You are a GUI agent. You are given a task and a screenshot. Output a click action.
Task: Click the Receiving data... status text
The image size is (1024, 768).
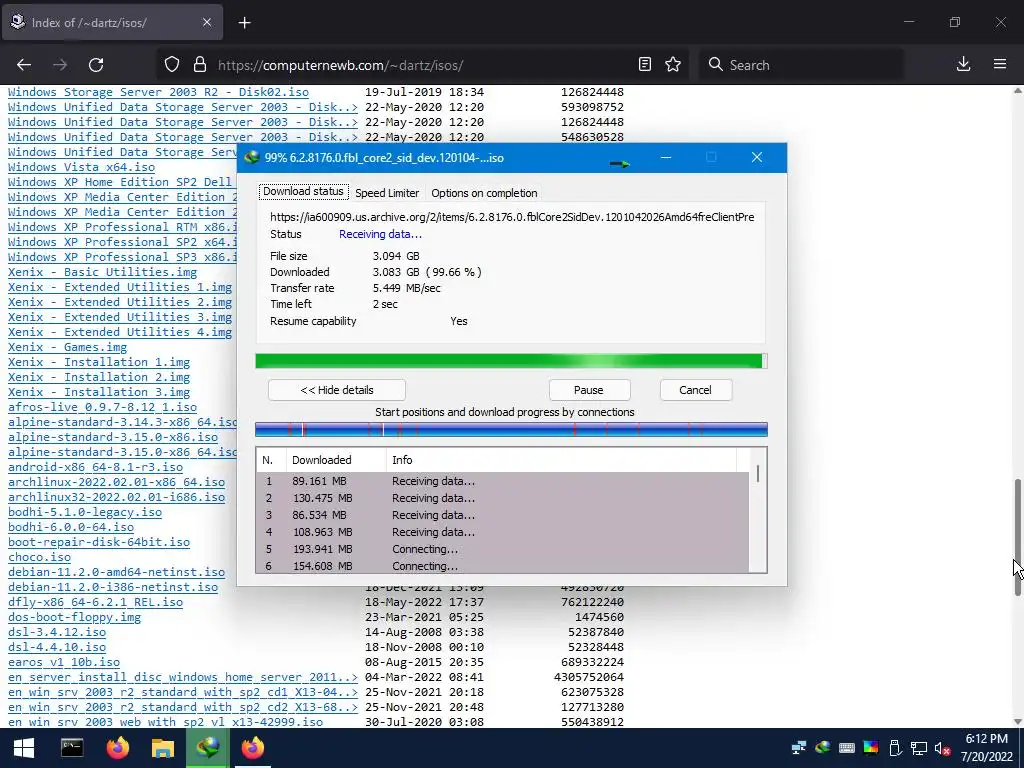380,234
